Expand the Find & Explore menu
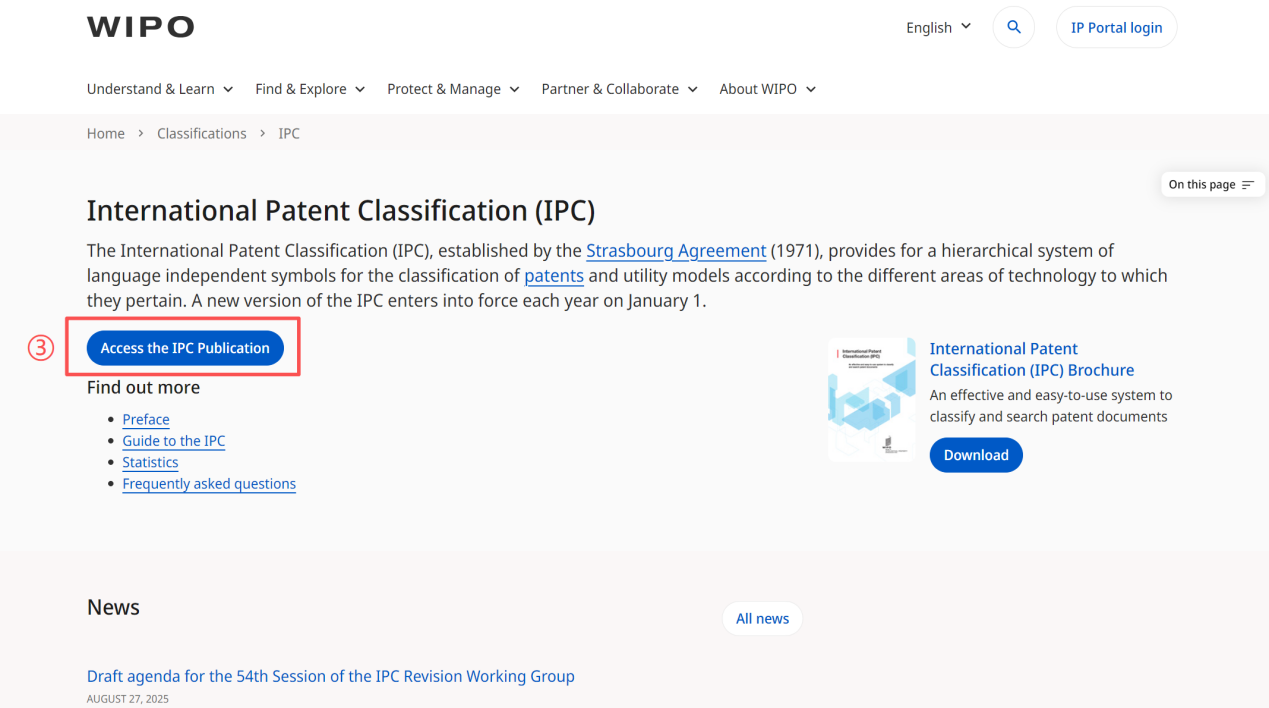 pyautogui.click(x=310, y=89)
